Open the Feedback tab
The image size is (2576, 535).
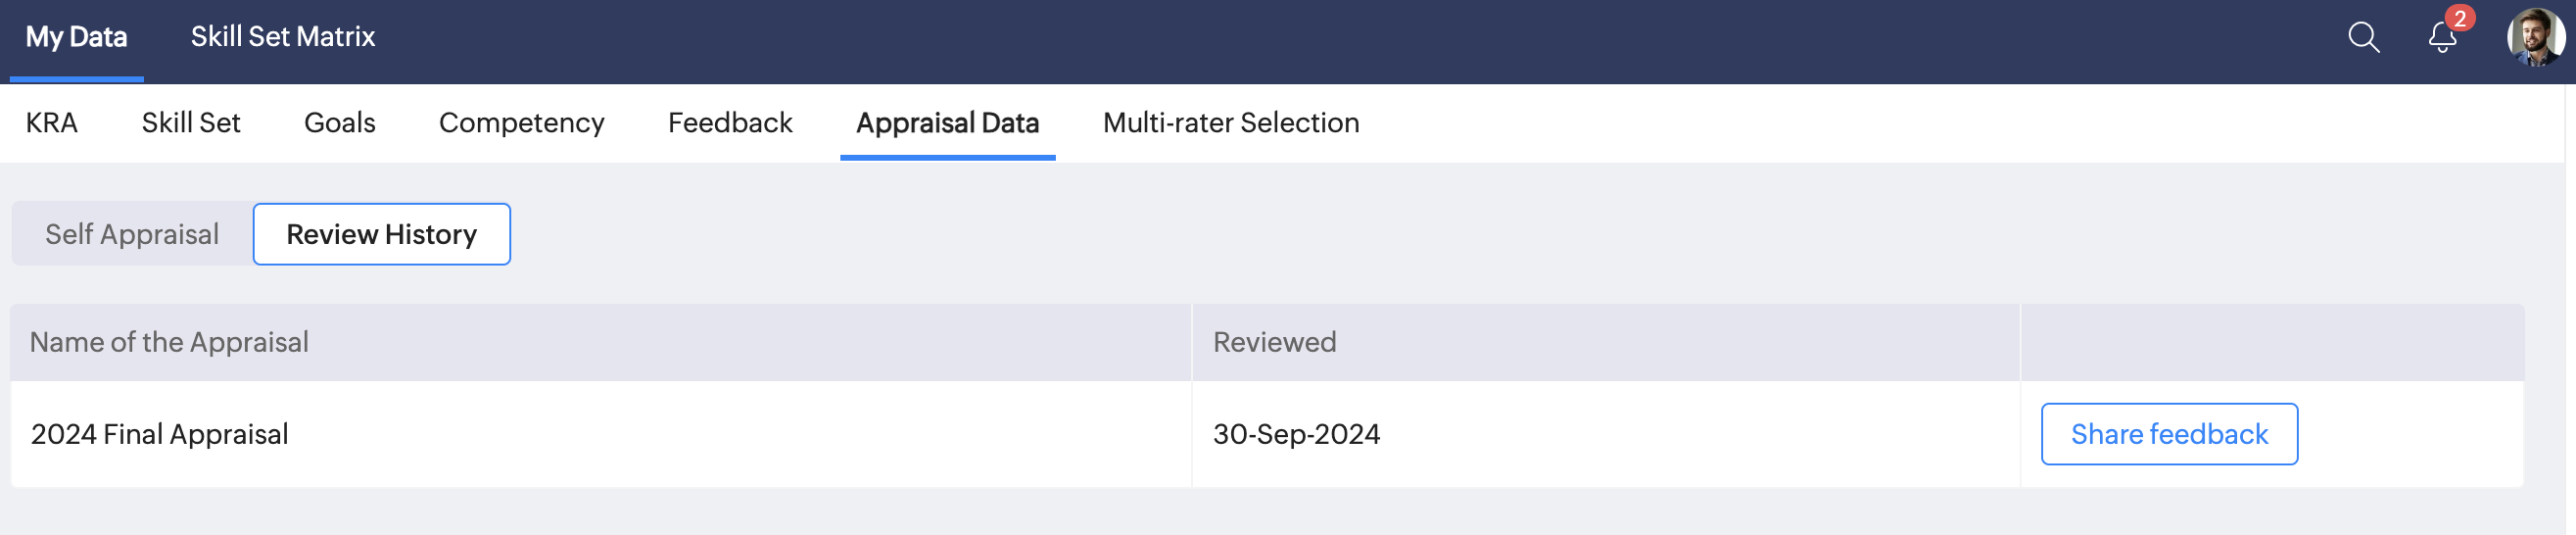point(730,123)
